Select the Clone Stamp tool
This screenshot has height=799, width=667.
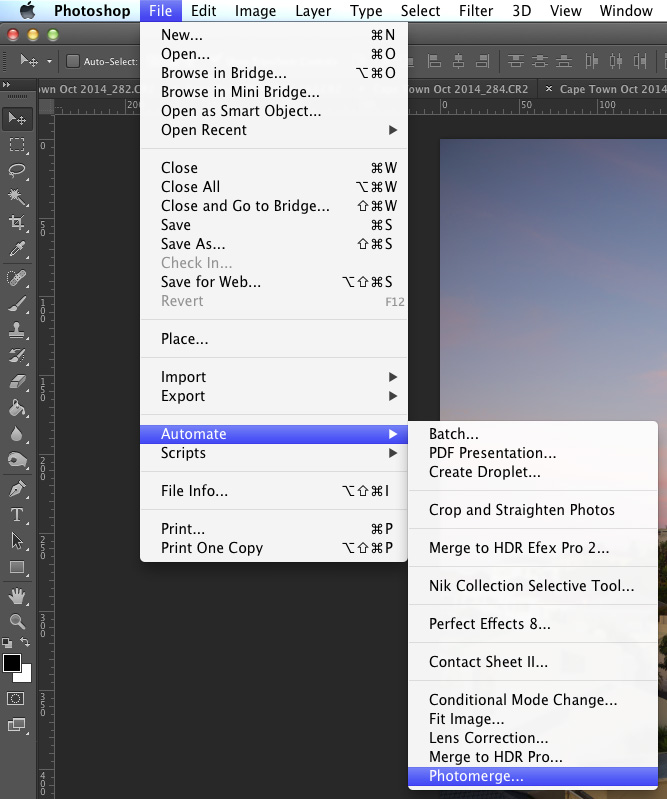click(x=17, y=330)
